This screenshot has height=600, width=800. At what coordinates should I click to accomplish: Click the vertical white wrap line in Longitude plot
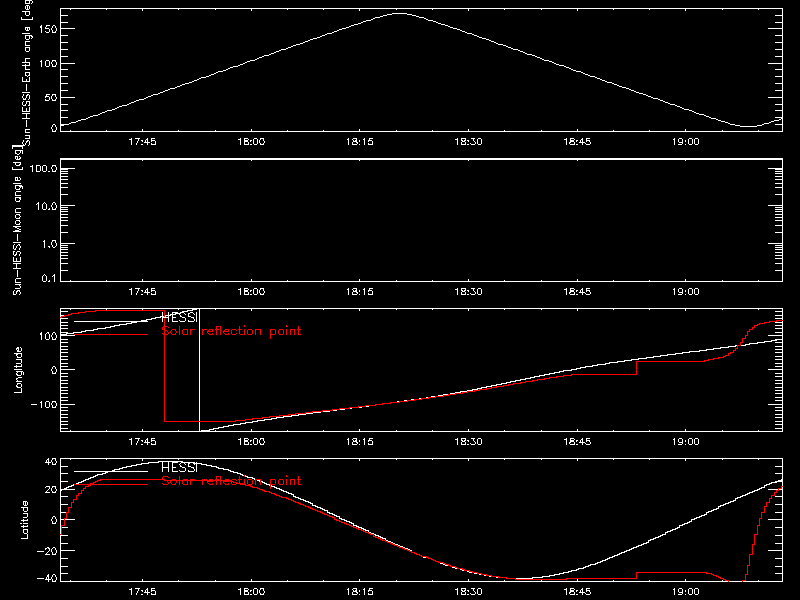tap(199, 370)
